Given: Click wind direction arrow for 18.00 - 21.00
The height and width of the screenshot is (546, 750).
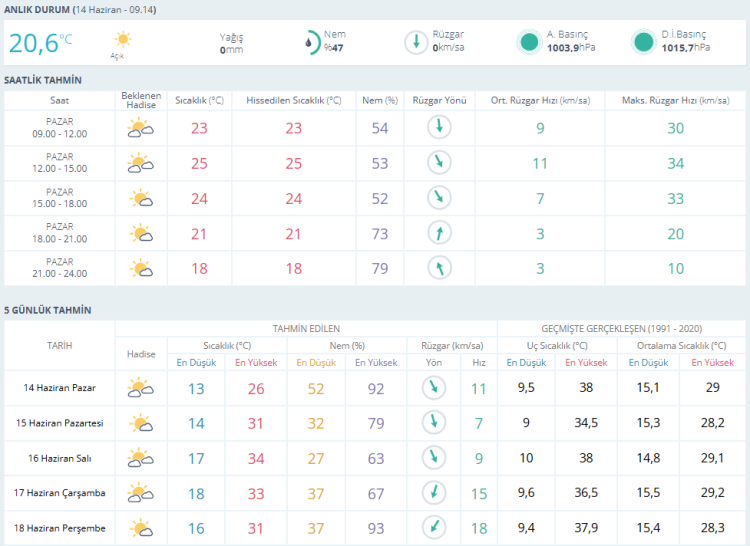Looking at the screenshot, I should [439, 233].
